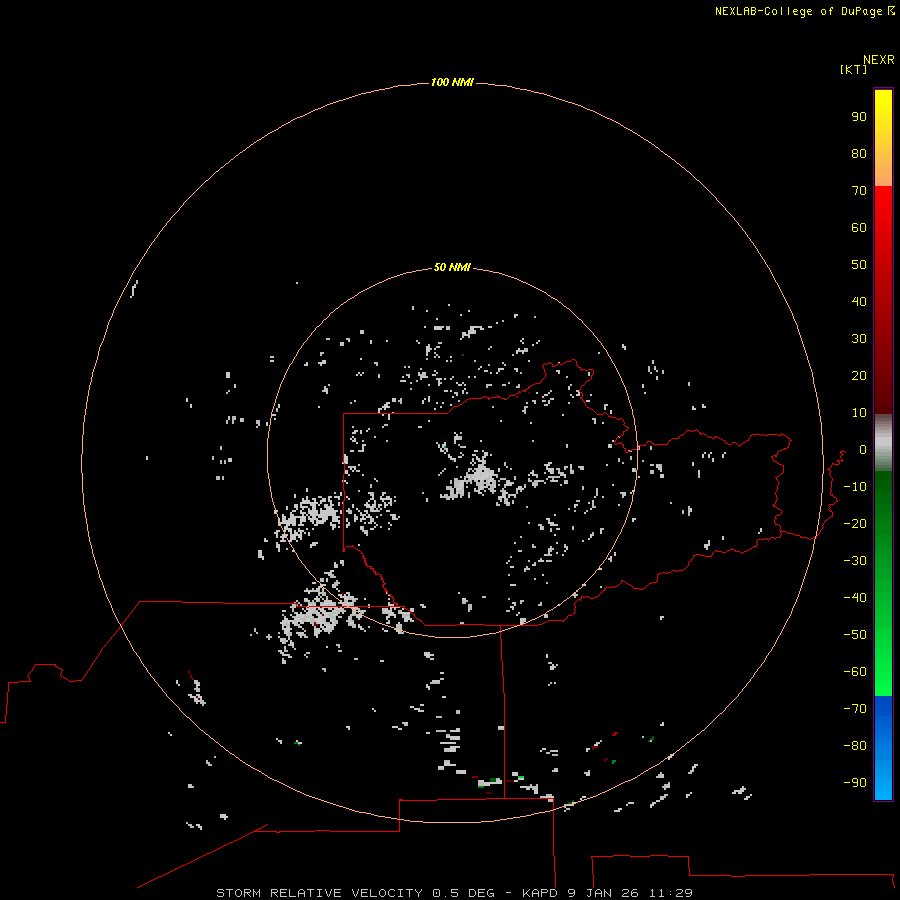Viewport: 900px width, 900px height.
Task: Click the 40 value on velocity scale
Action: (x=859, y=301)
